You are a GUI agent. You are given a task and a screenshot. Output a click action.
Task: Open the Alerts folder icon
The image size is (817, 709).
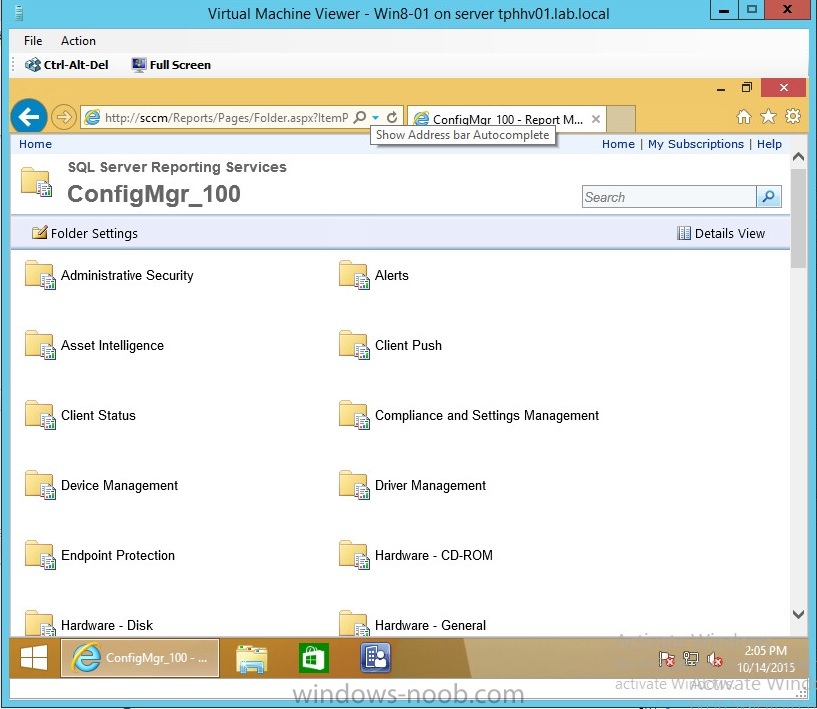(354, 275)
